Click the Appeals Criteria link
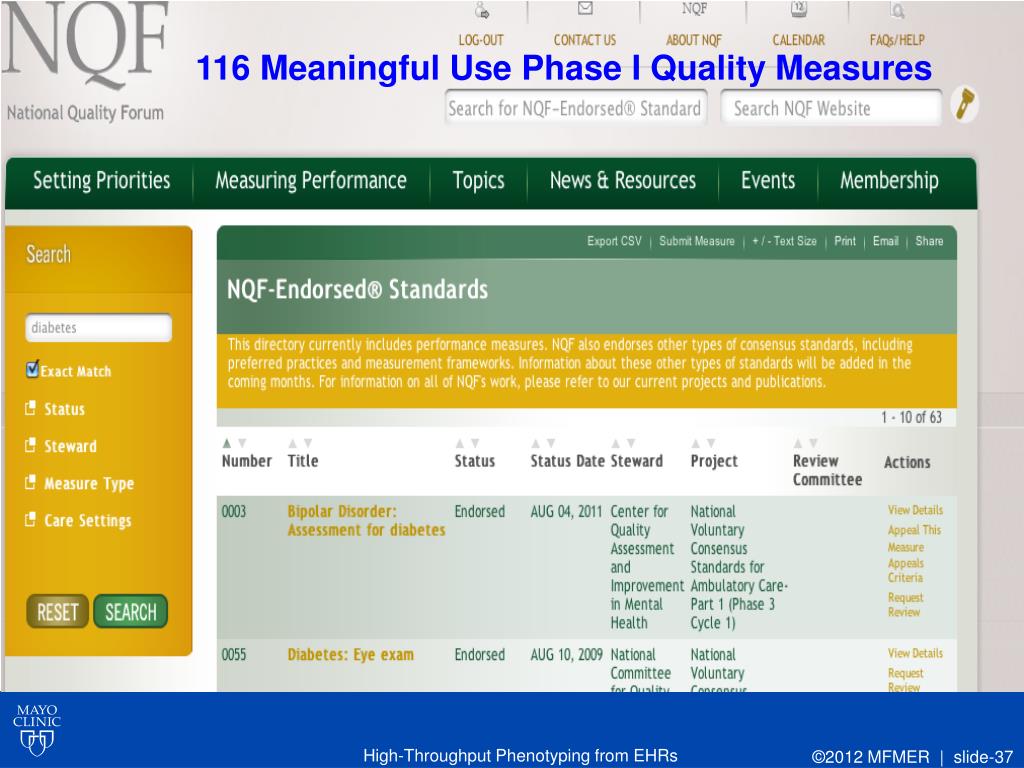This screenshot has width=1024, height=768. [x=906, y=570]
